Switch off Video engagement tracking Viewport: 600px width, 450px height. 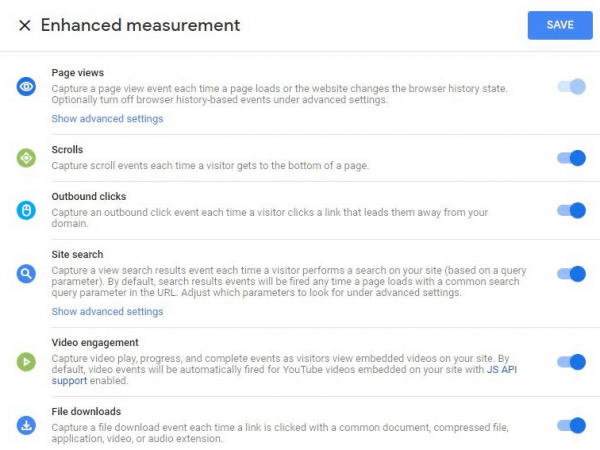[x=571, y=362]
